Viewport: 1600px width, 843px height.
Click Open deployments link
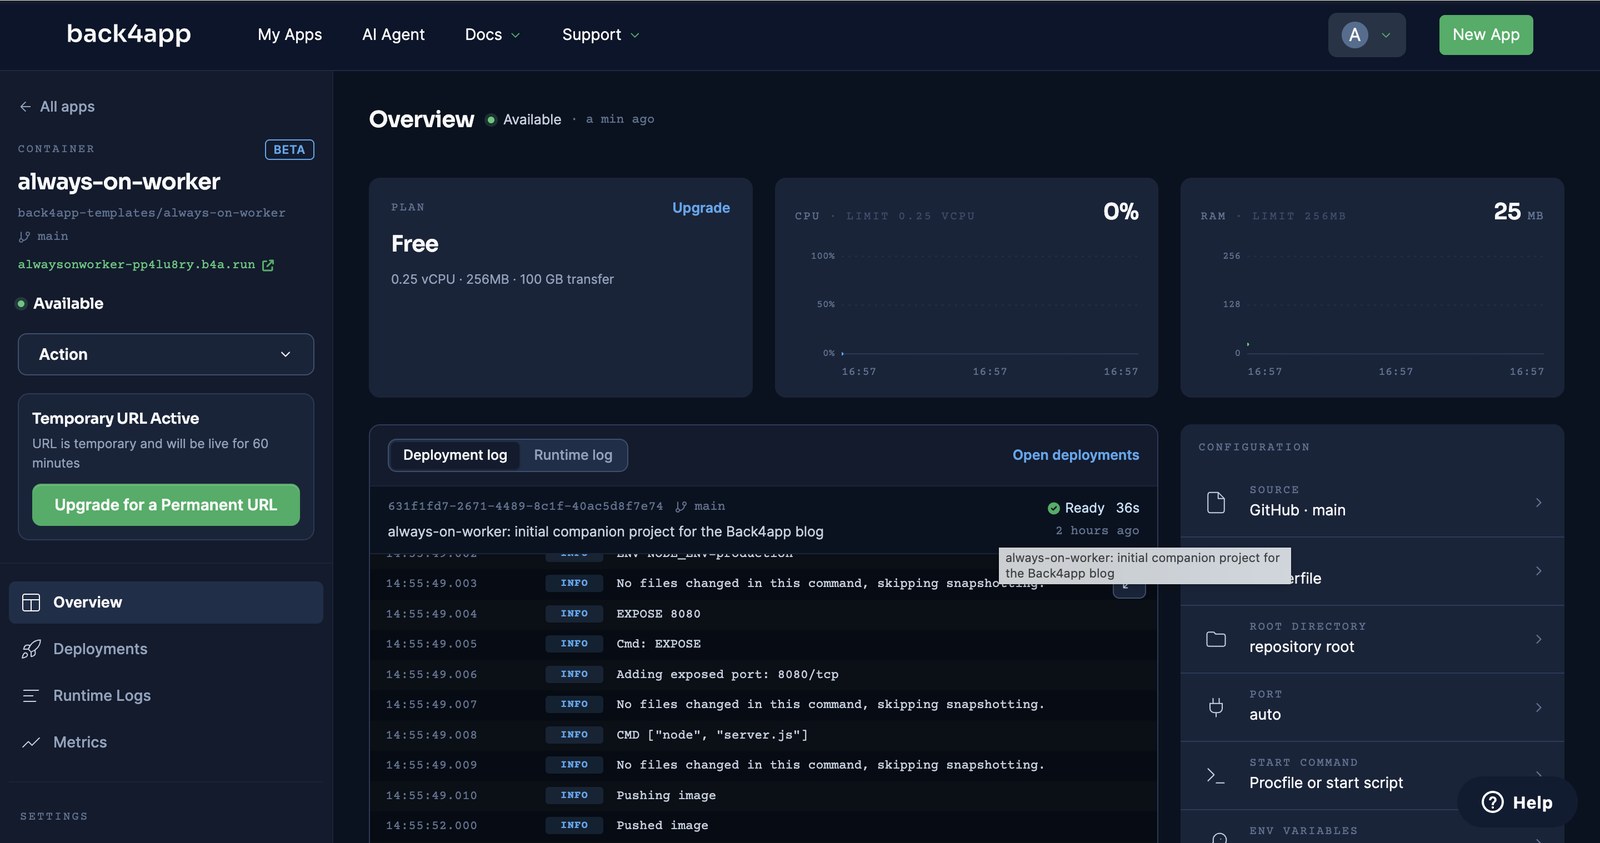click(x=1076, y=455)
